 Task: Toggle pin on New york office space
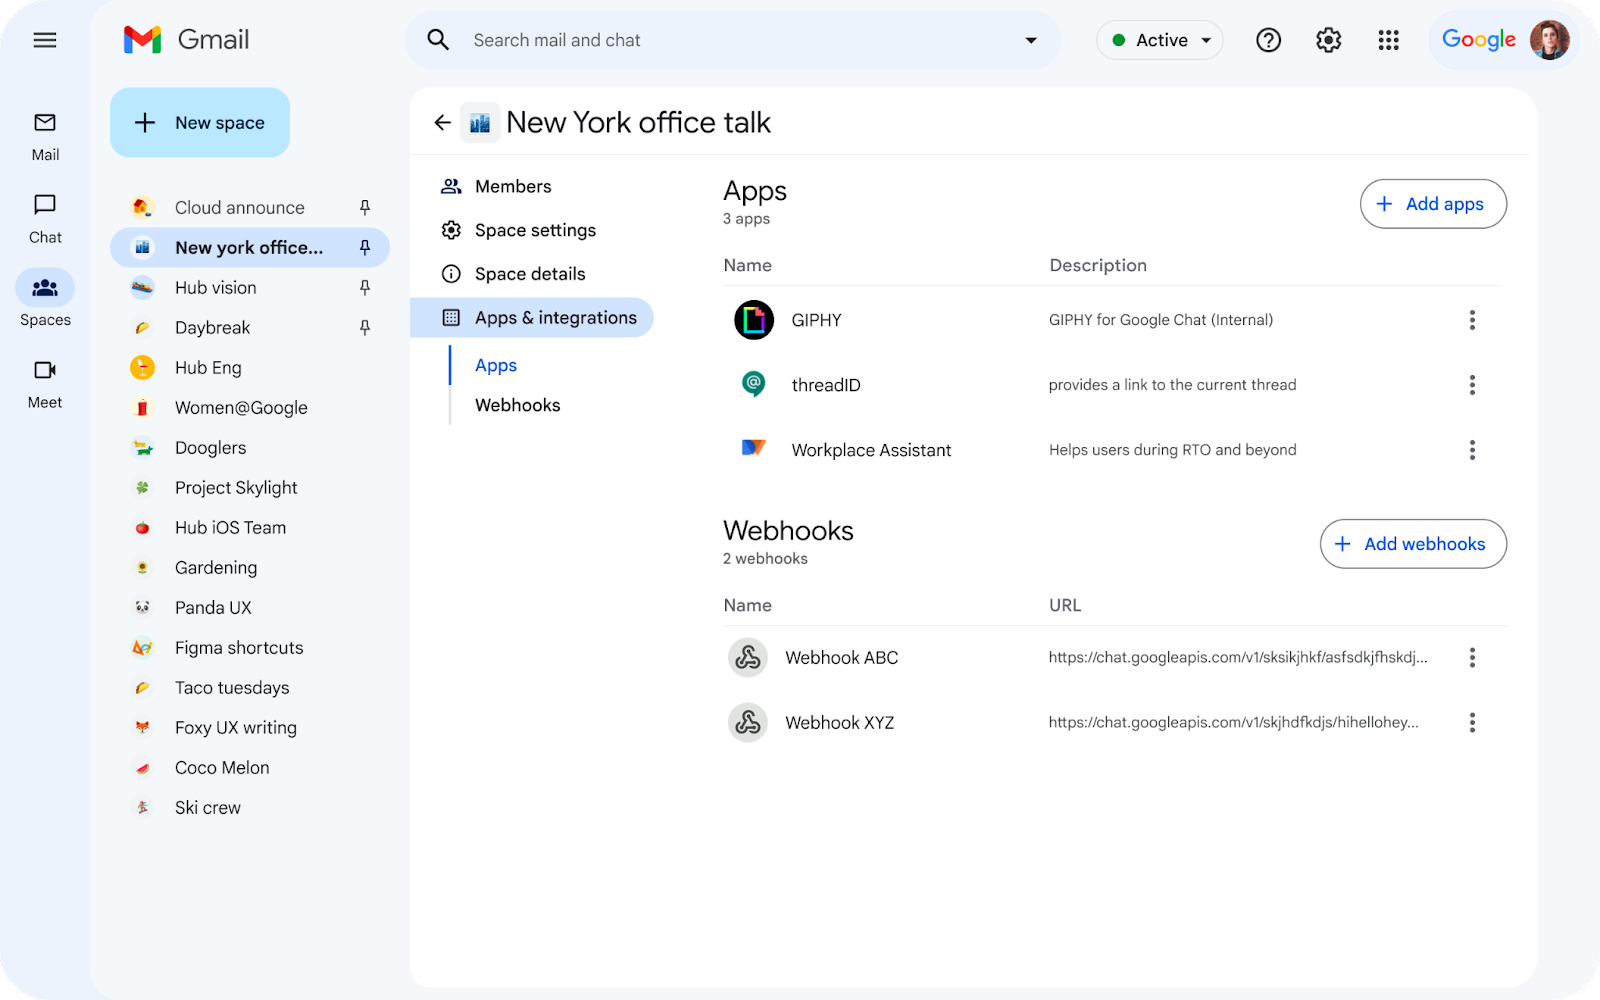pyautogui.click(x=365, y=247)
